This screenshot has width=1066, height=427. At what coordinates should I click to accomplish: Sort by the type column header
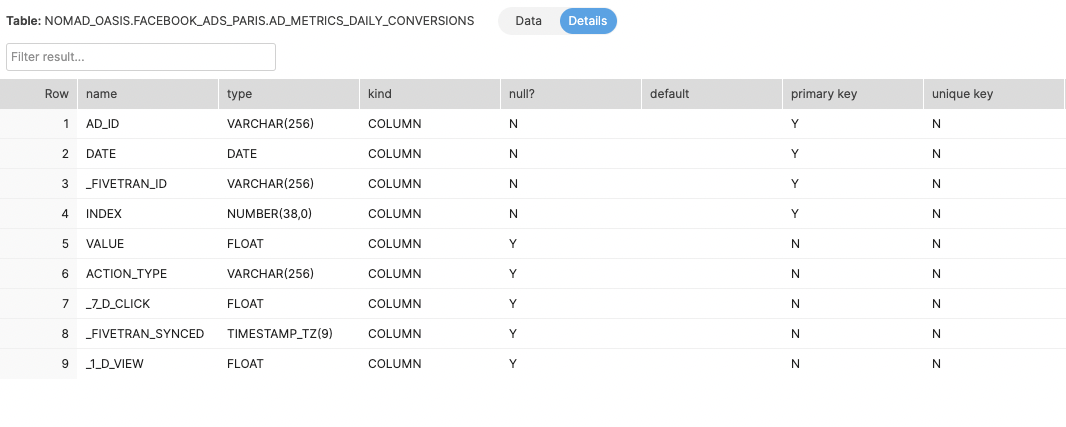click(240, 94)
